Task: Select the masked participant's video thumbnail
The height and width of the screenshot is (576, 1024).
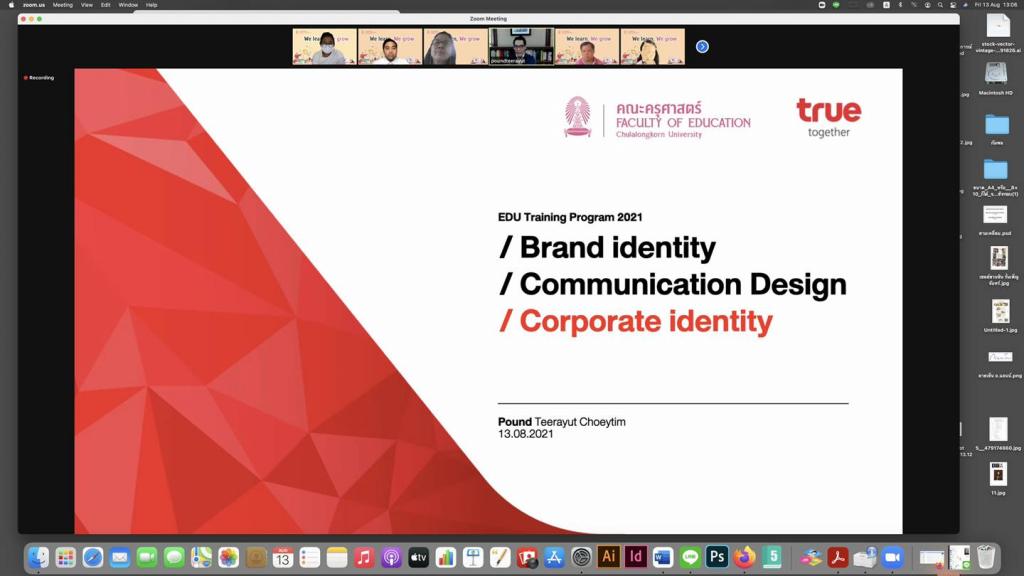Action: click(x=325, y=46)
